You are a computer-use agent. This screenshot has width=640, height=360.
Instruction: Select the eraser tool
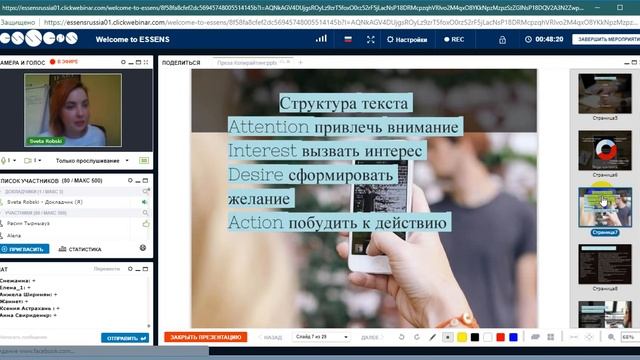pos(535,337)
